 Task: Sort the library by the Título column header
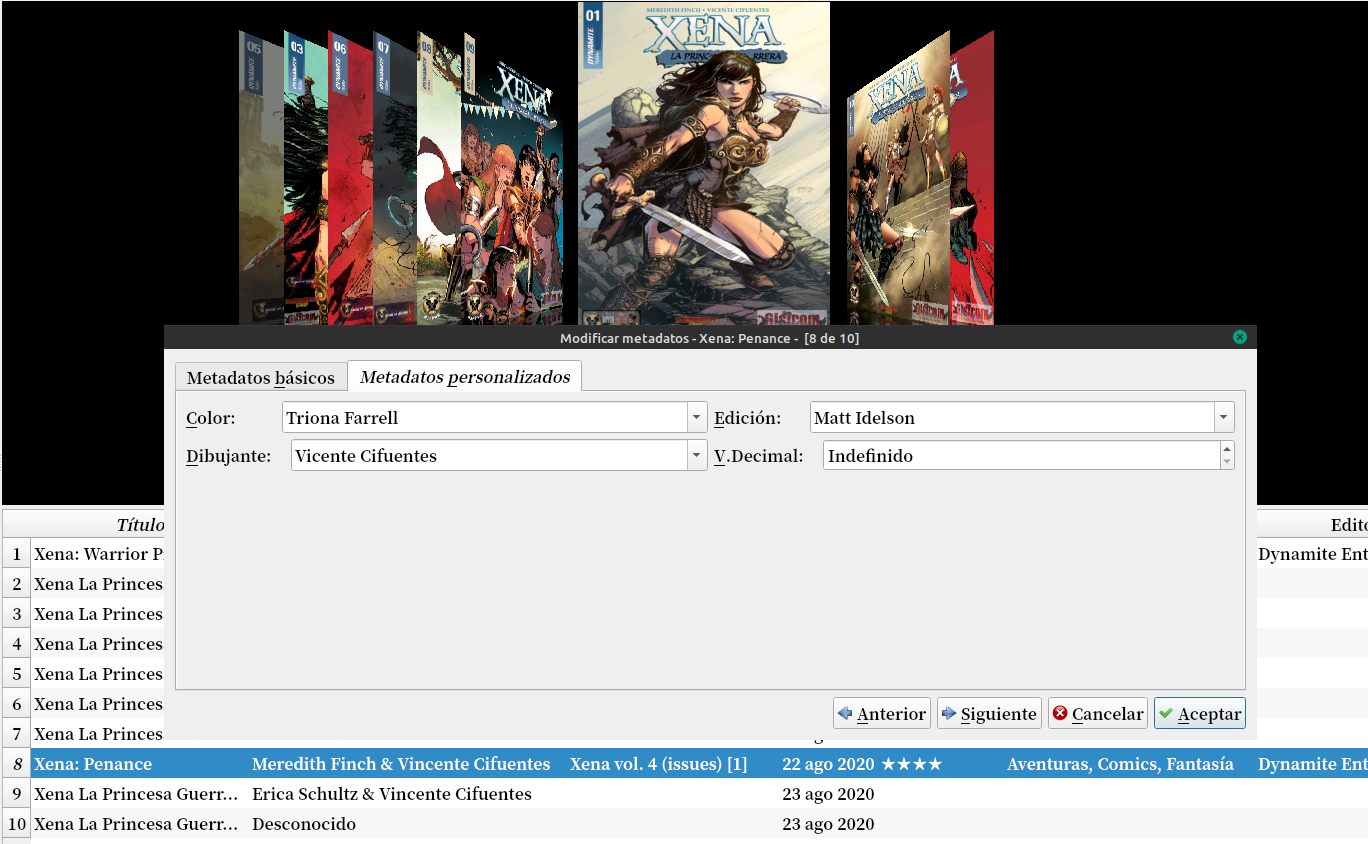[140, 525]
